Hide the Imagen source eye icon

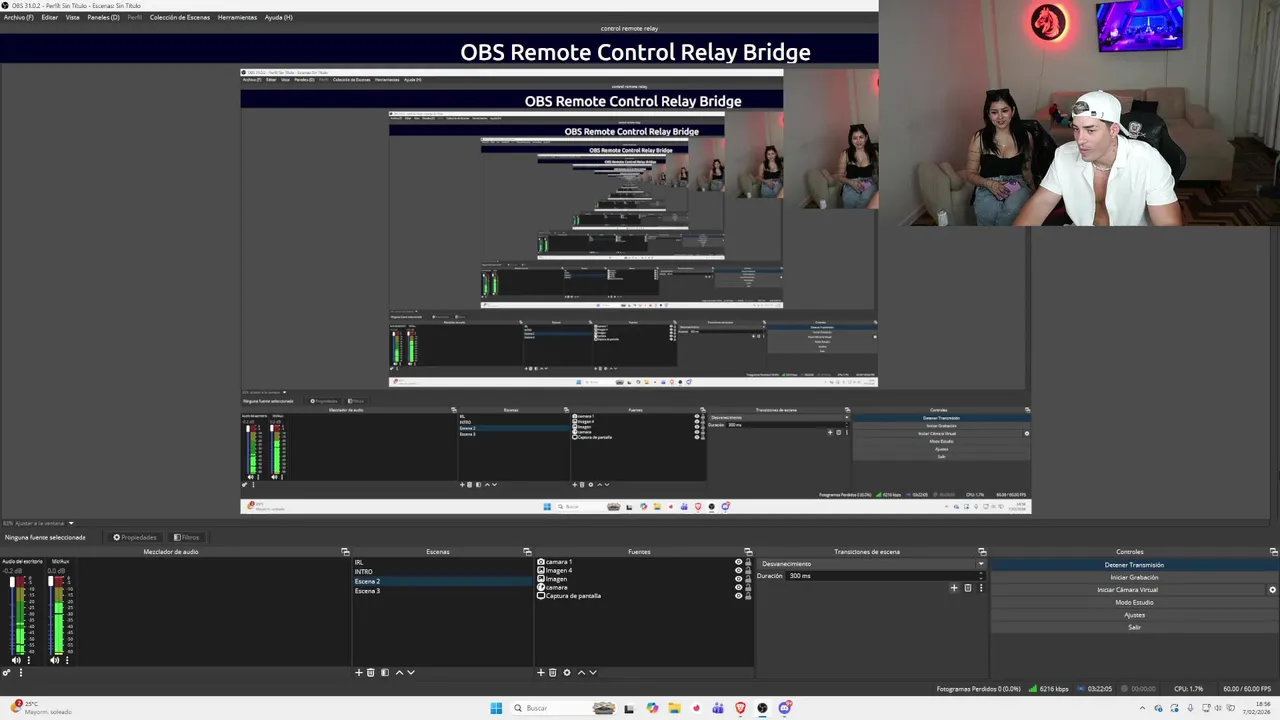point(739,579)
